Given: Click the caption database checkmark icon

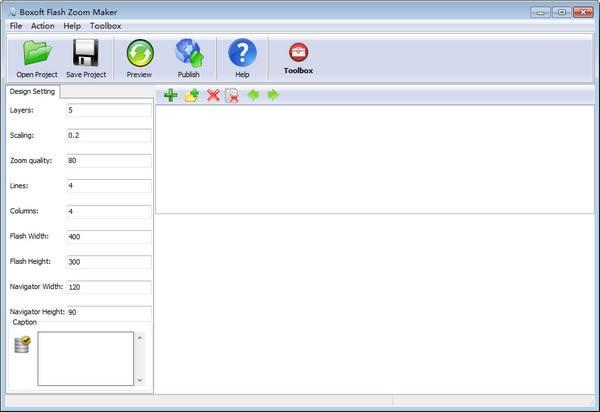Looking at the screenshot, I should pos(22,344).
